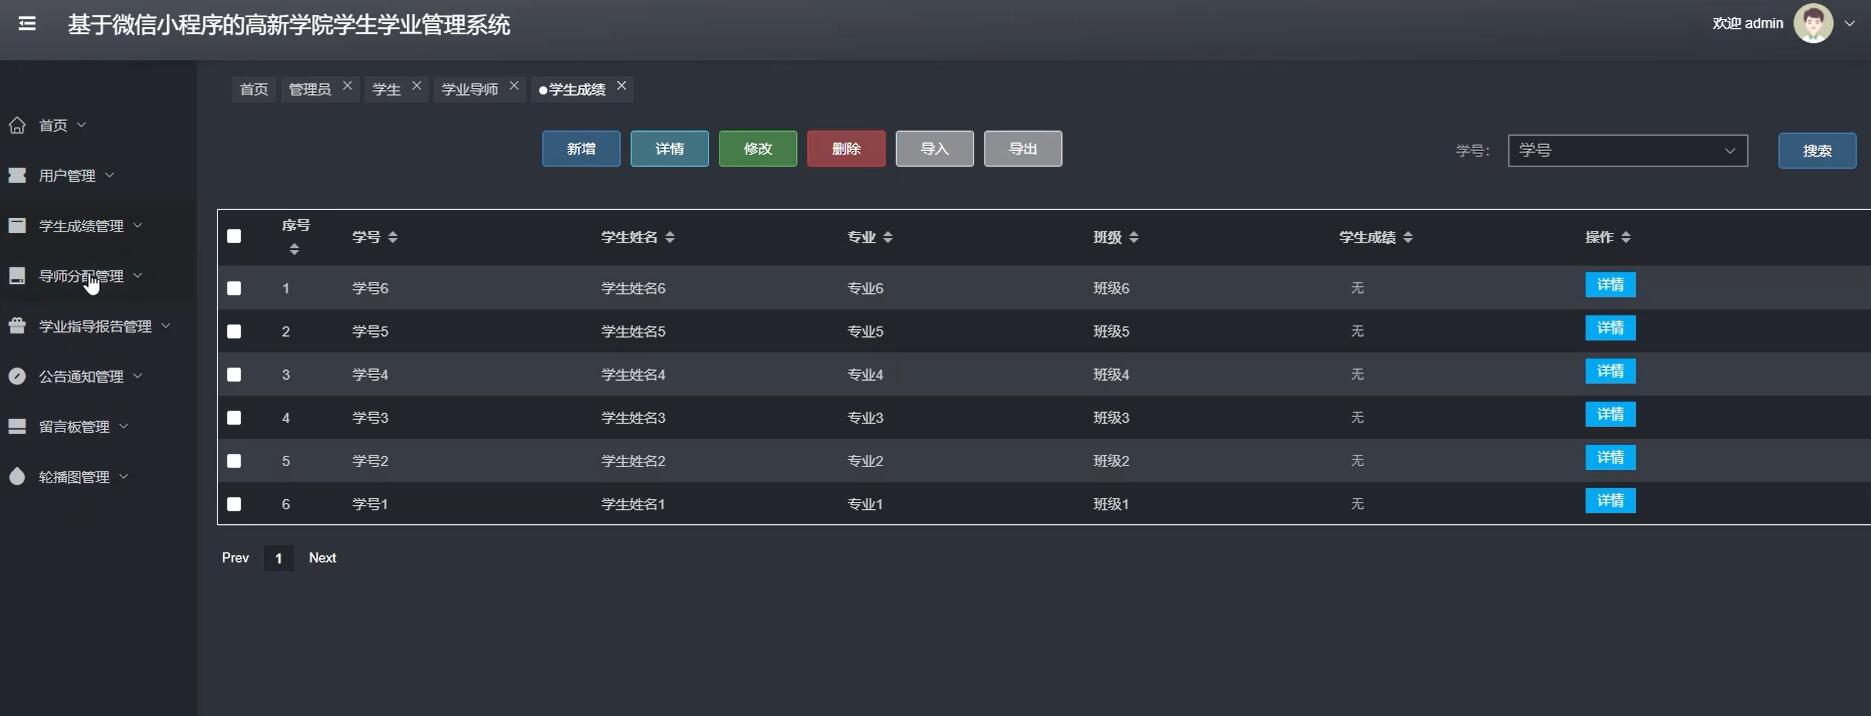Check the row for 学号2
The image size is (1871, 716).
[234, 461]
